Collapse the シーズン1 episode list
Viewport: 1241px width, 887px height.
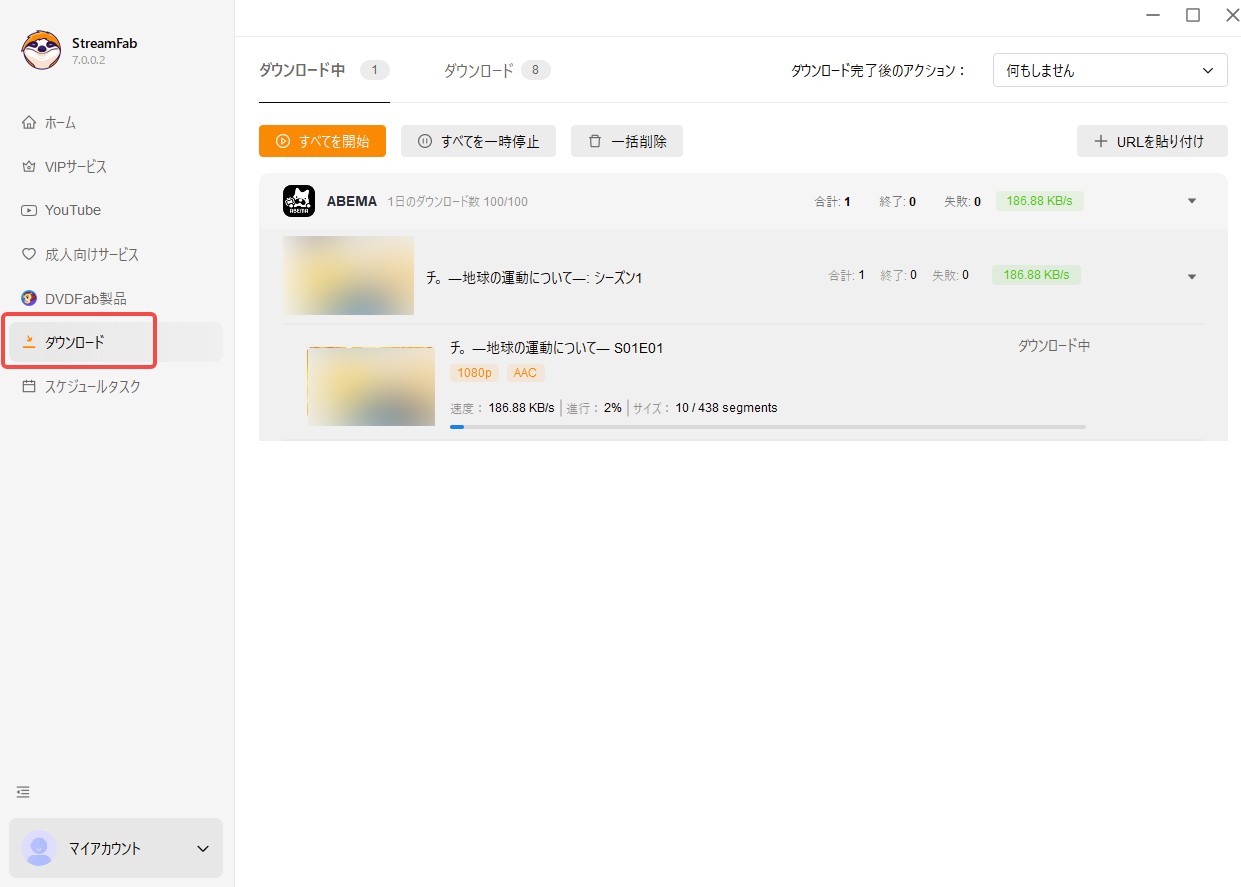1191,274
